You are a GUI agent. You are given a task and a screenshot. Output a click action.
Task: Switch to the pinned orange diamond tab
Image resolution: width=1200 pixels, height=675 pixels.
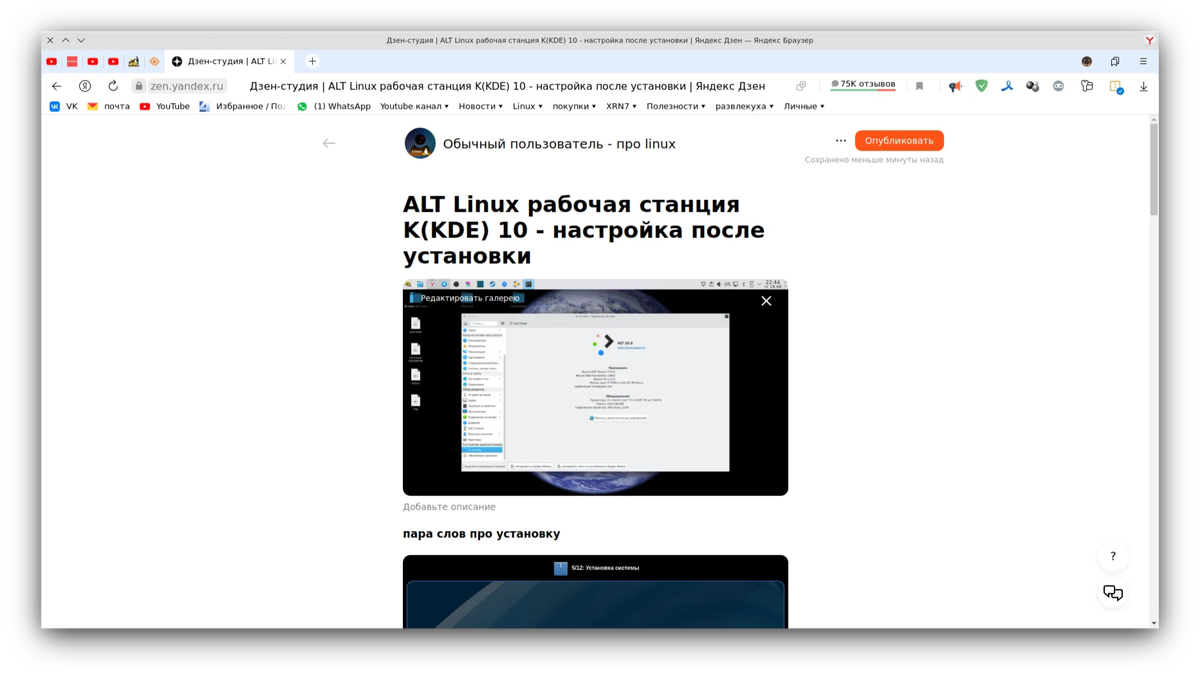154,61
